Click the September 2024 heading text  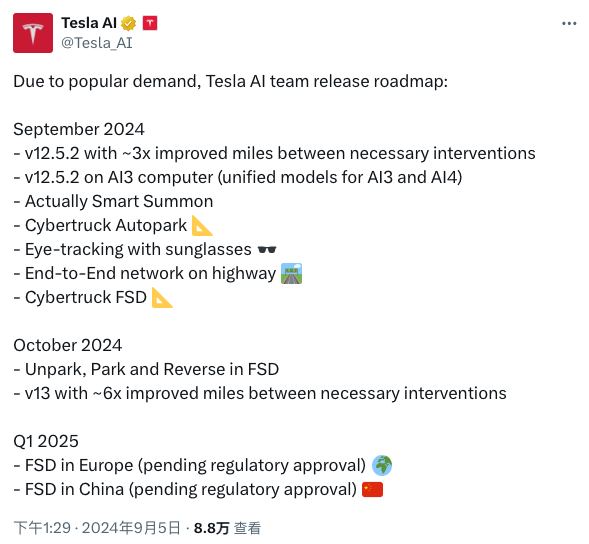[x=79, y=130]
